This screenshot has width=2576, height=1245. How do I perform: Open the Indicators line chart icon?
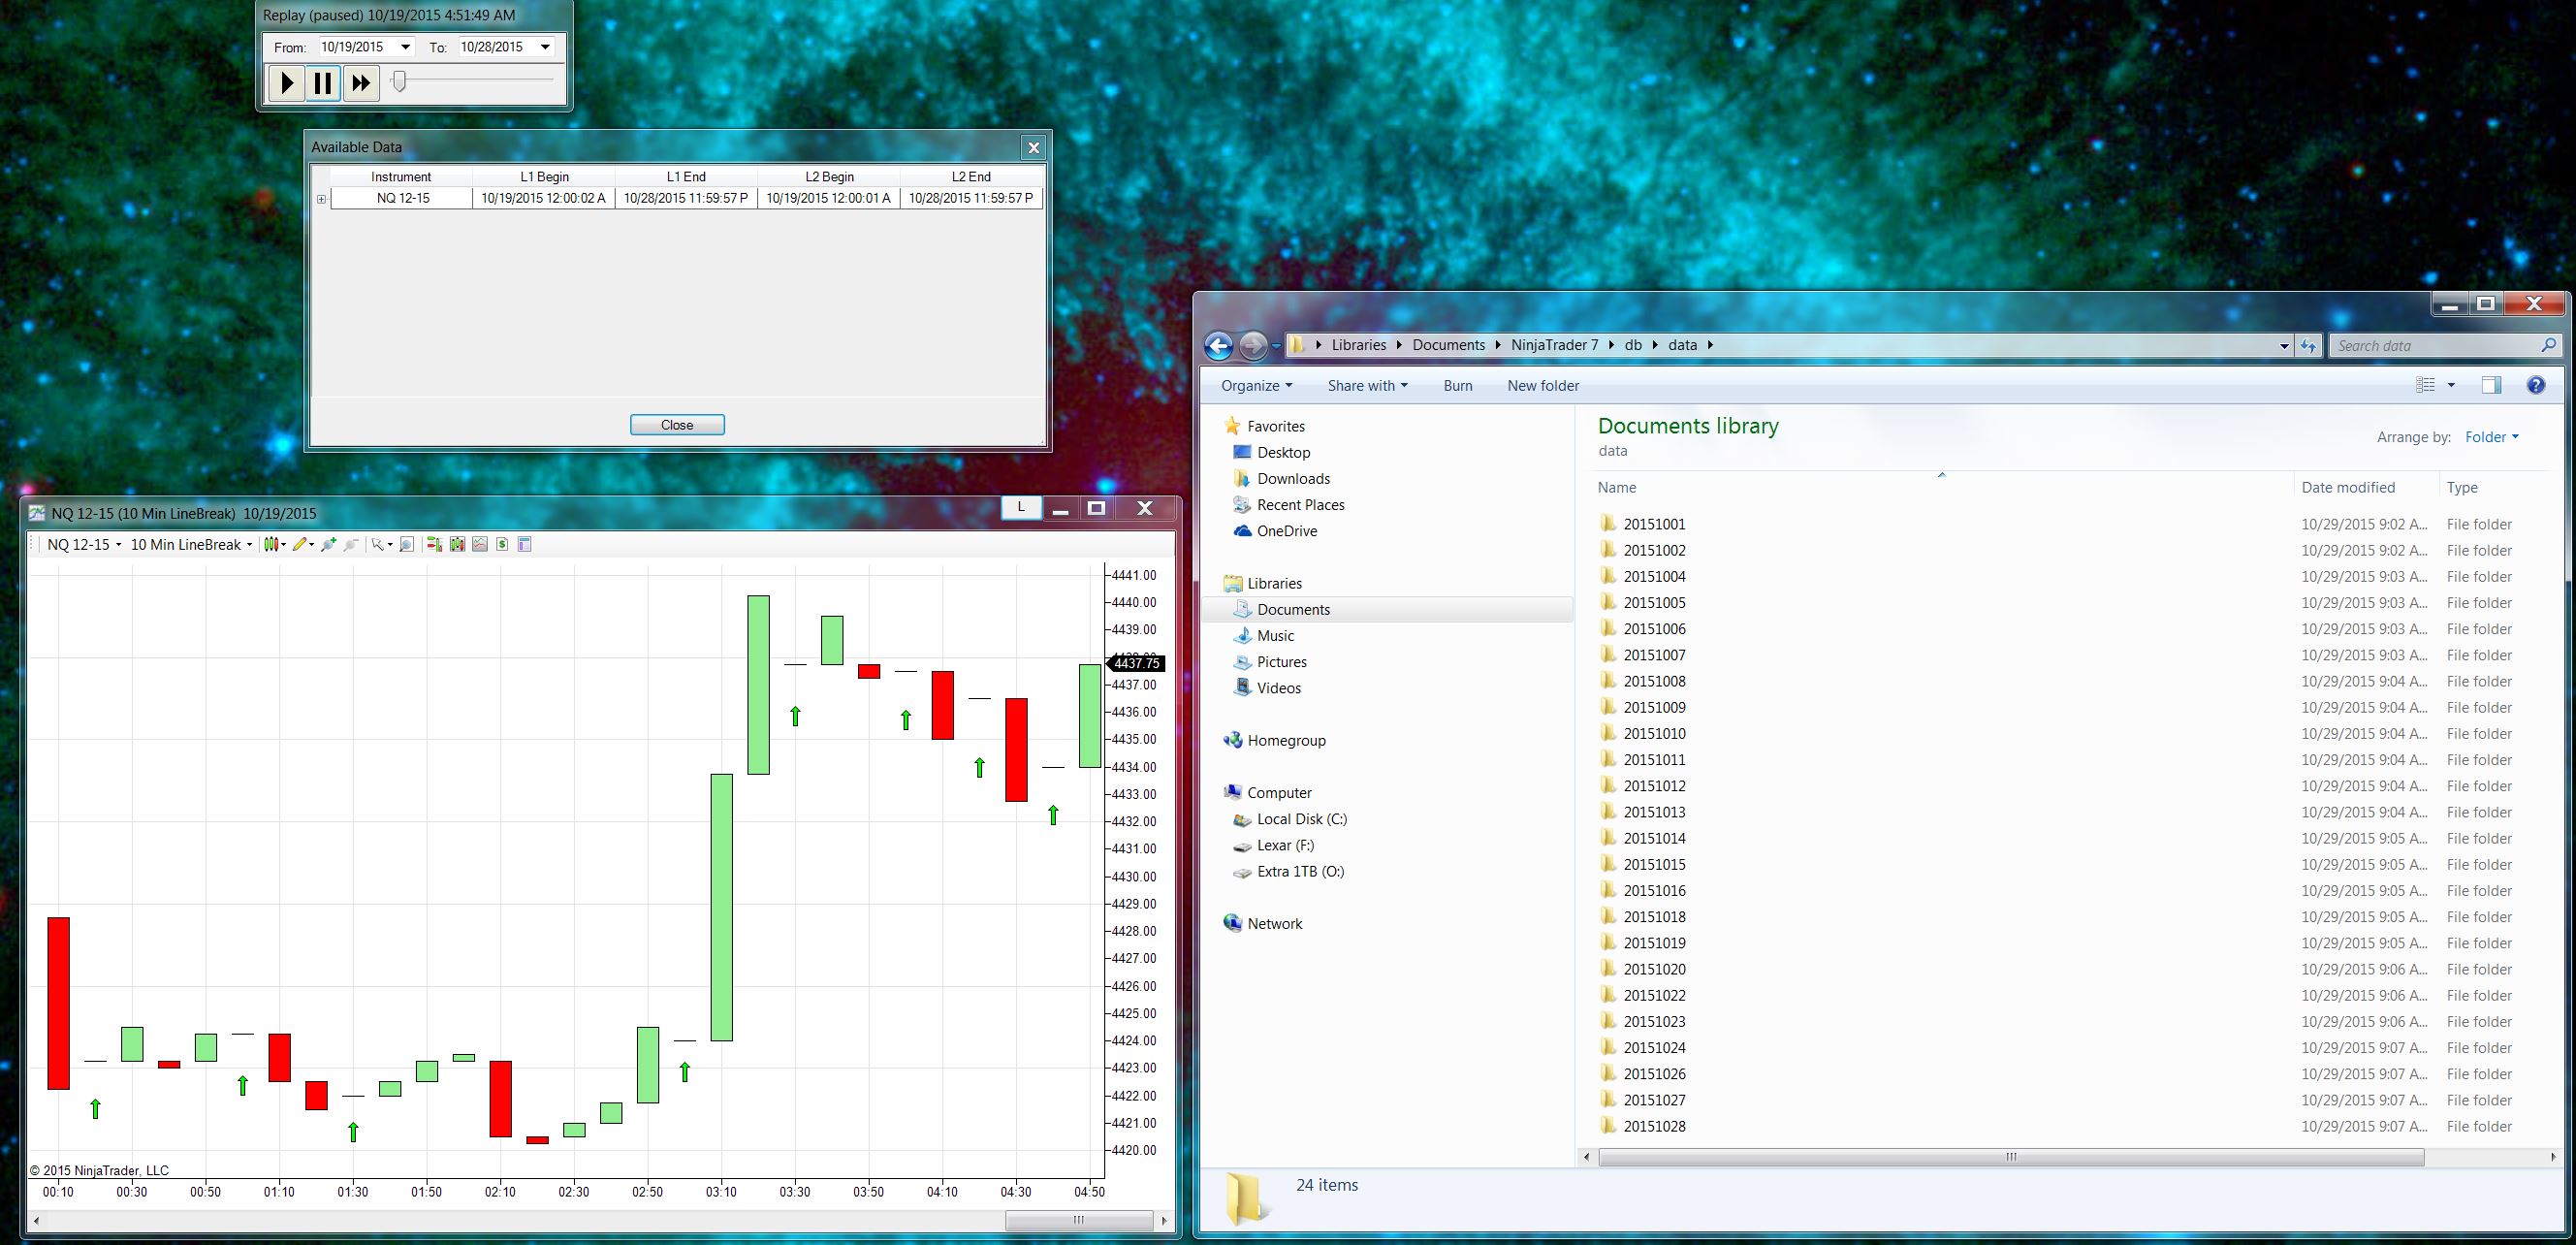pos(480,545)
